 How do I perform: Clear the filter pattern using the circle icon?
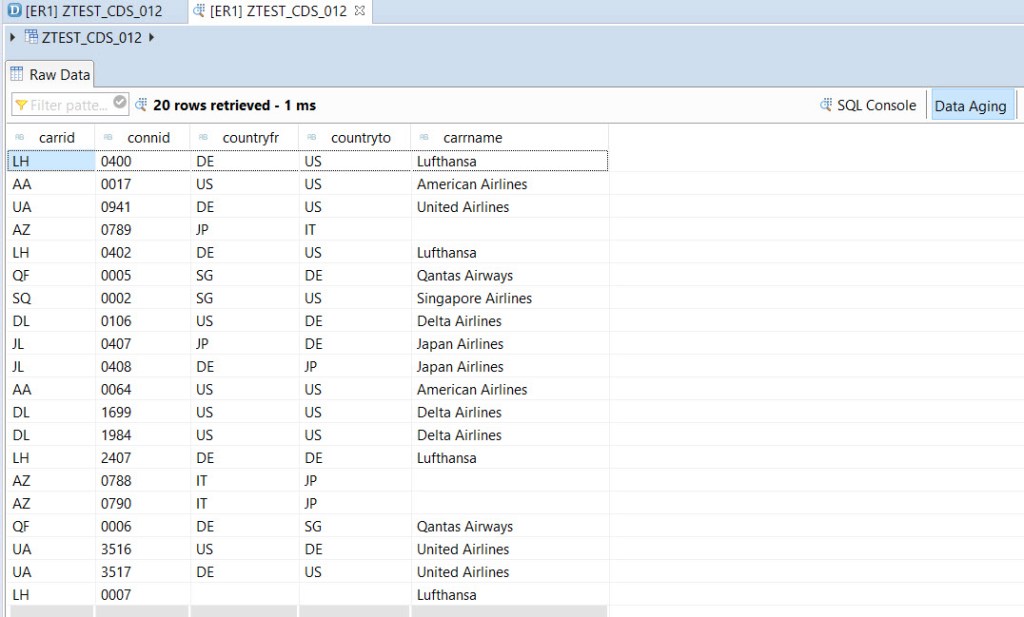coord(119,104)
